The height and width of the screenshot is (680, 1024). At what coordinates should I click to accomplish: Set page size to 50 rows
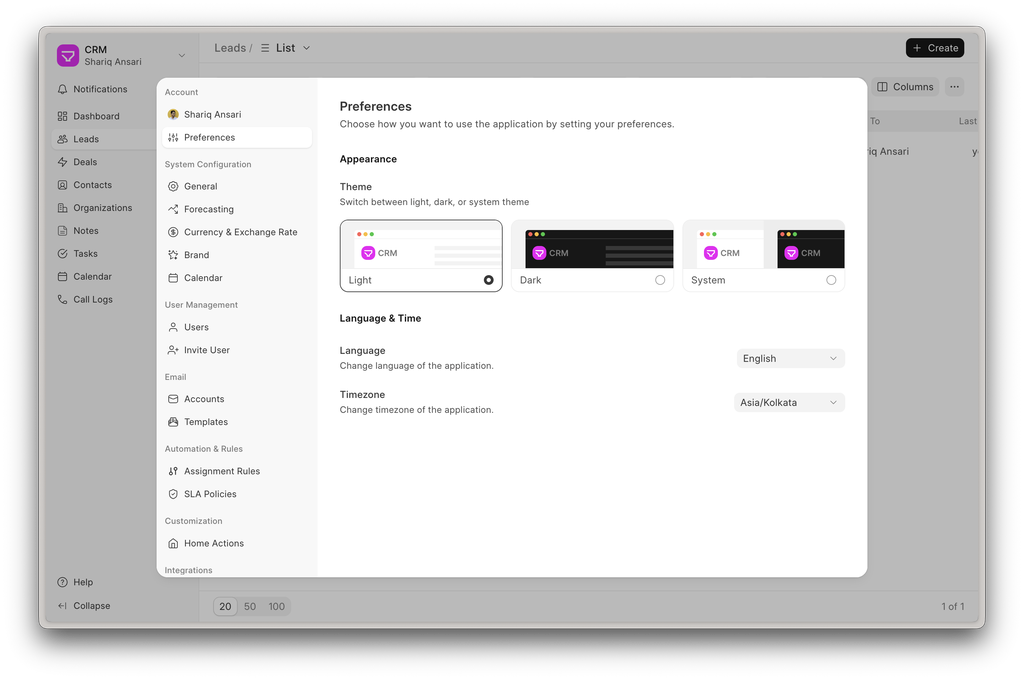[250, 606]
